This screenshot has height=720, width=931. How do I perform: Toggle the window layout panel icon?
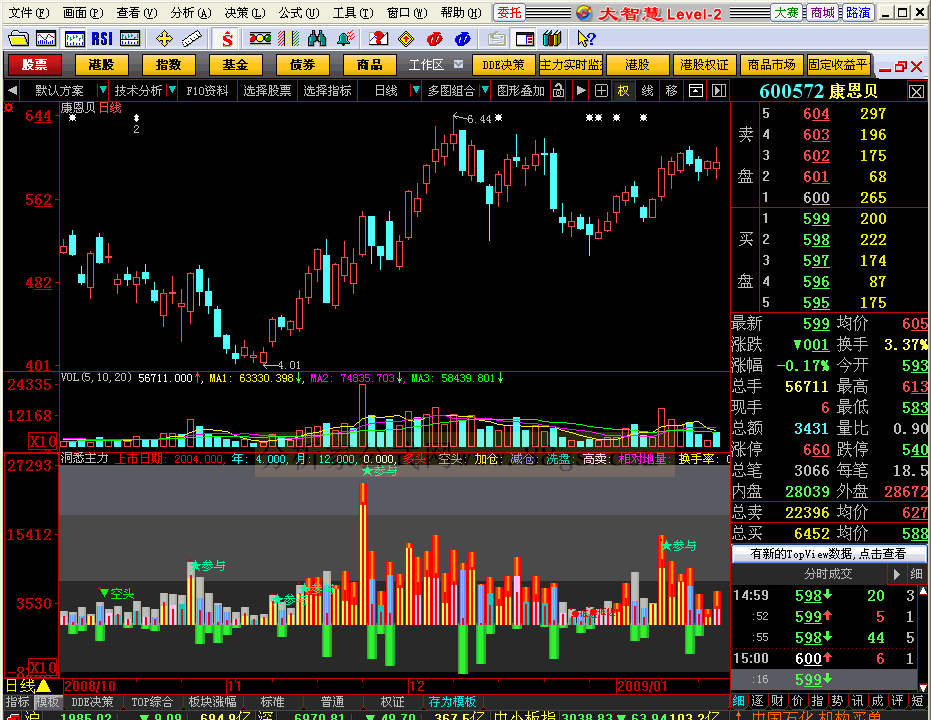click(x=525, y=39)
